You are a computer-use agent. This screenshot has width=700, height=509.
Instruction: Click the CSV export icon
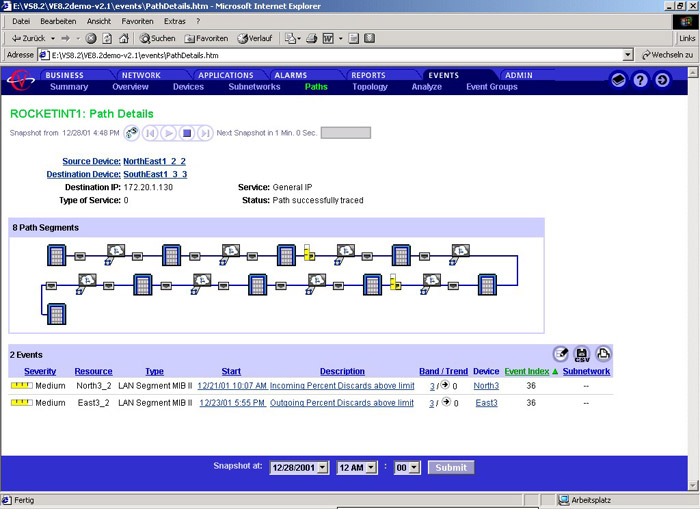coord(581,353)
